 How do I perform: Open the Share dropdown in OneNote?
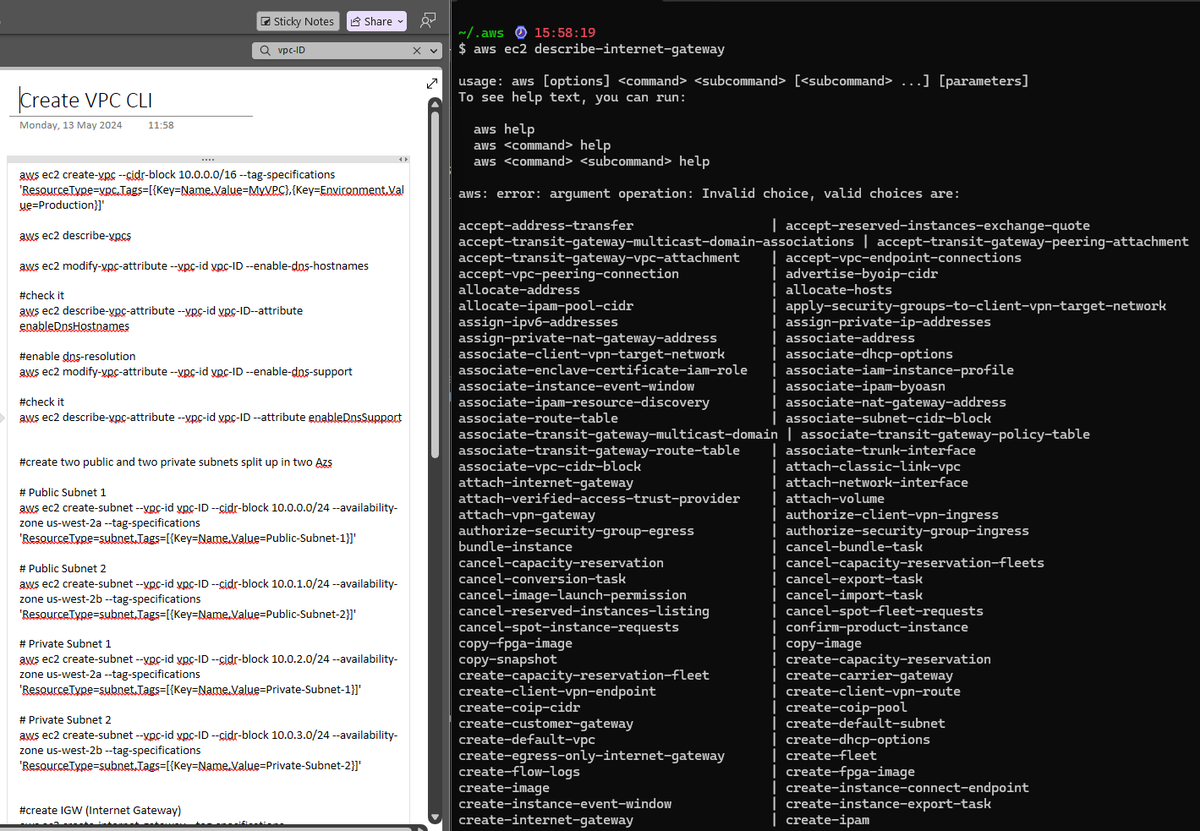pos(377,21)
